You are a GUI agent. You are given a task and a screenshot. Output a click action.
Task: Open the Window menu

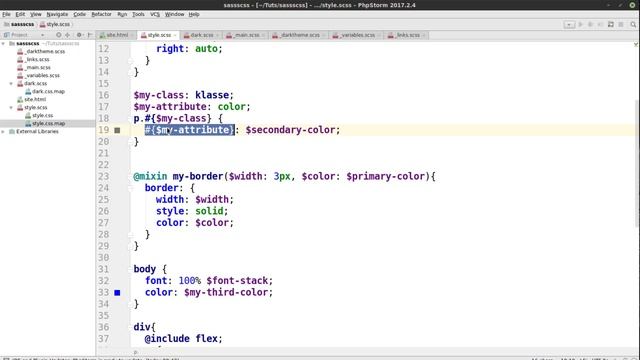pos(174,14)
